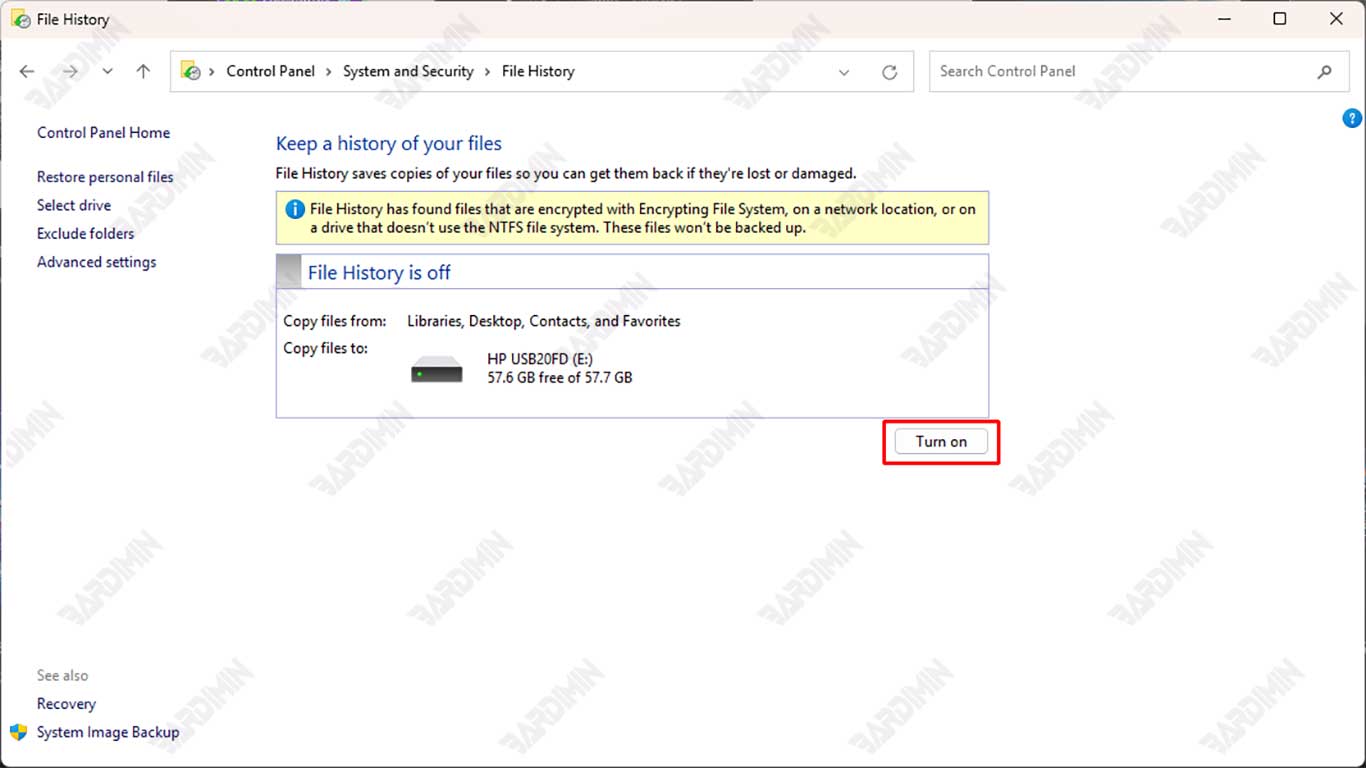Expand the address bar history dropdown
1366x768 pixels.
point(844,72)
